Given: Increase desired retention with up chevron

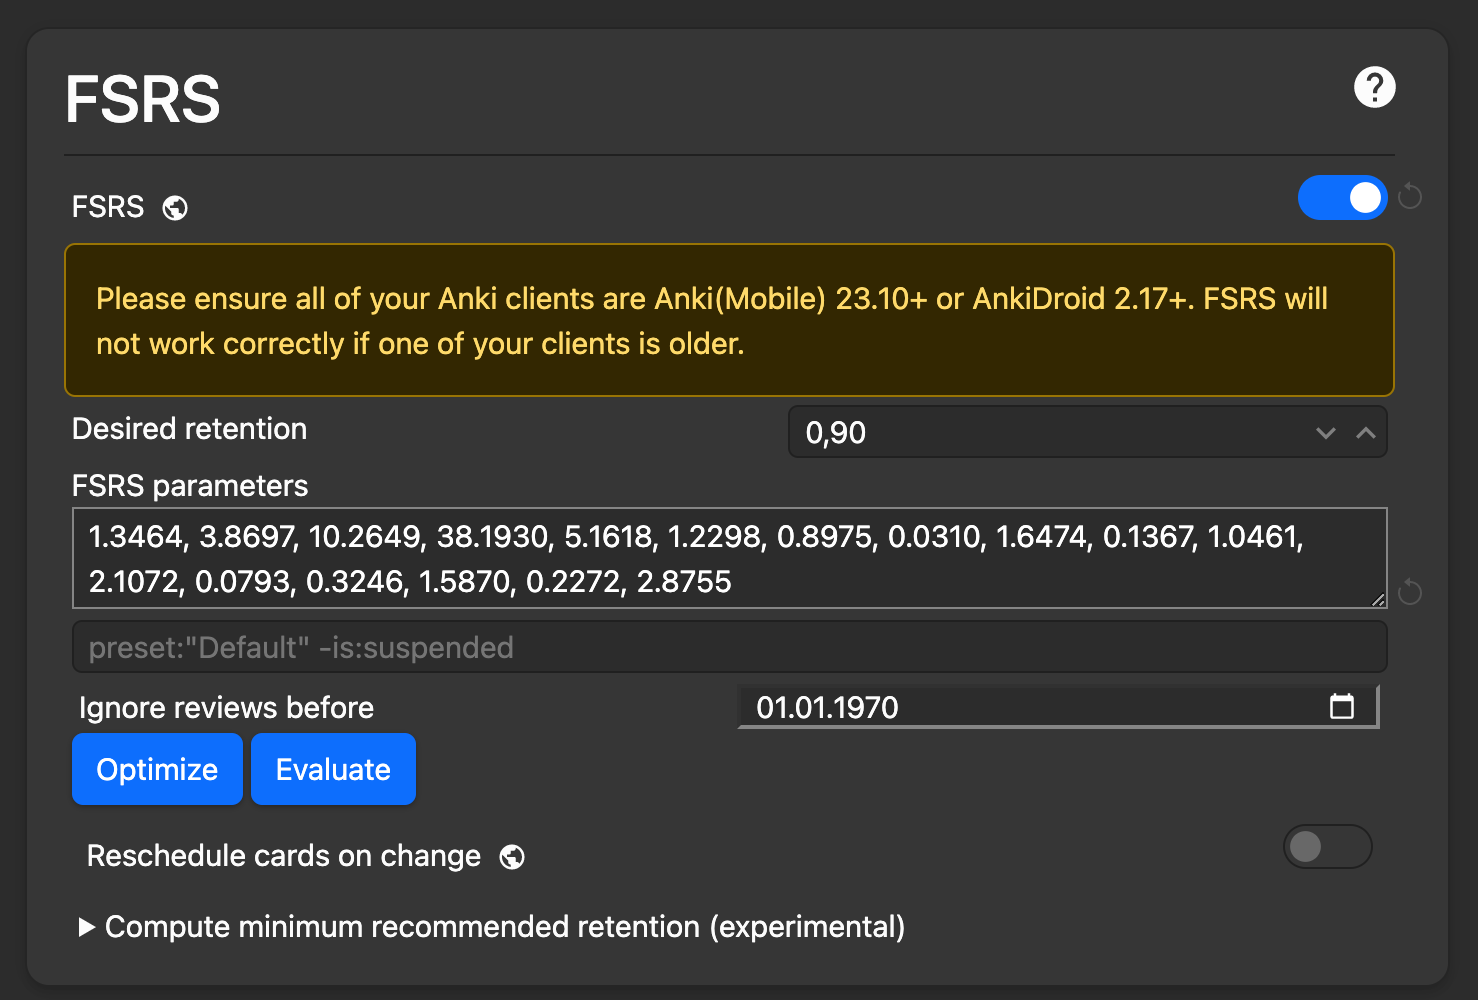Looking at the screenshot, I should tap(1366, 433).
